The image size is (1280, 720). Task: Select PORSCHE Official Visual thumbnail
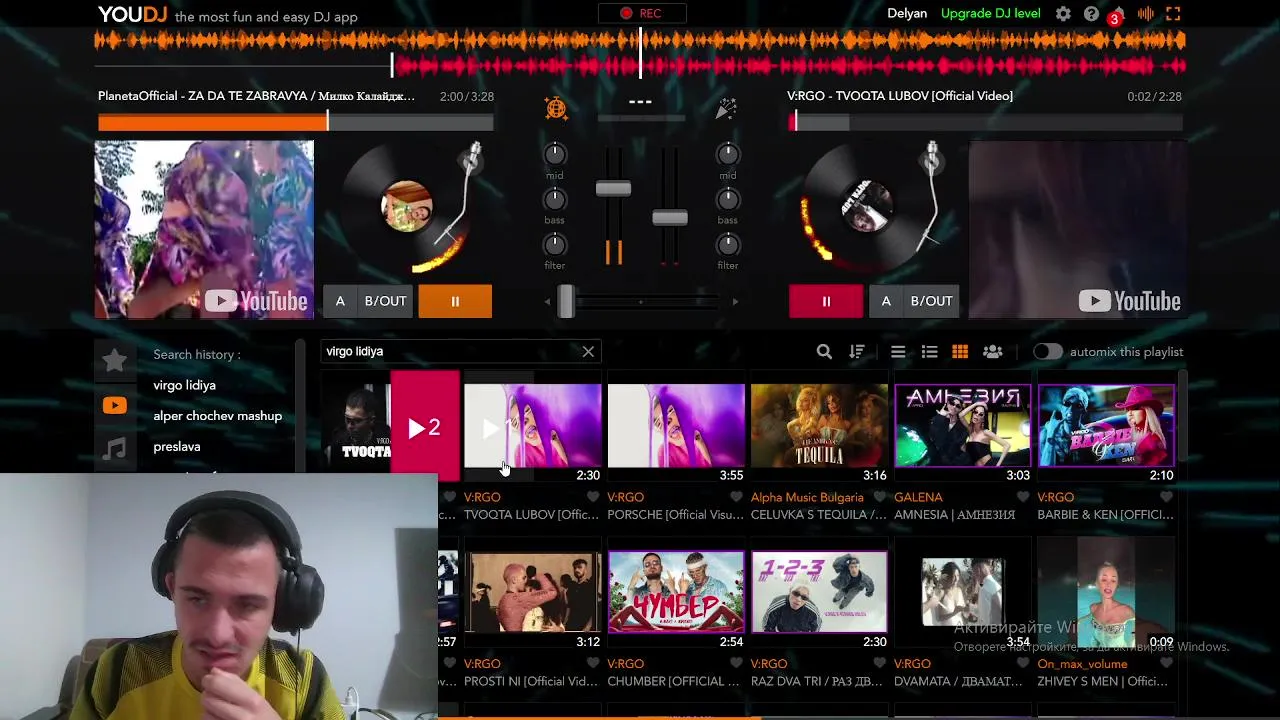(676, 425)
